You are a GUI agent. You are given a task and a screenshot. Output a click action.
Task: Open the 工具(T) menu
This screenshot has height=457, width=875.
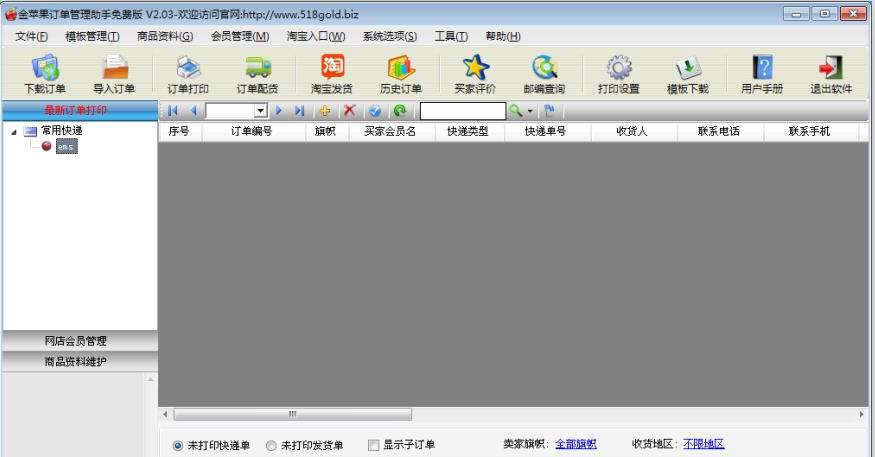(x=451, y=36)
